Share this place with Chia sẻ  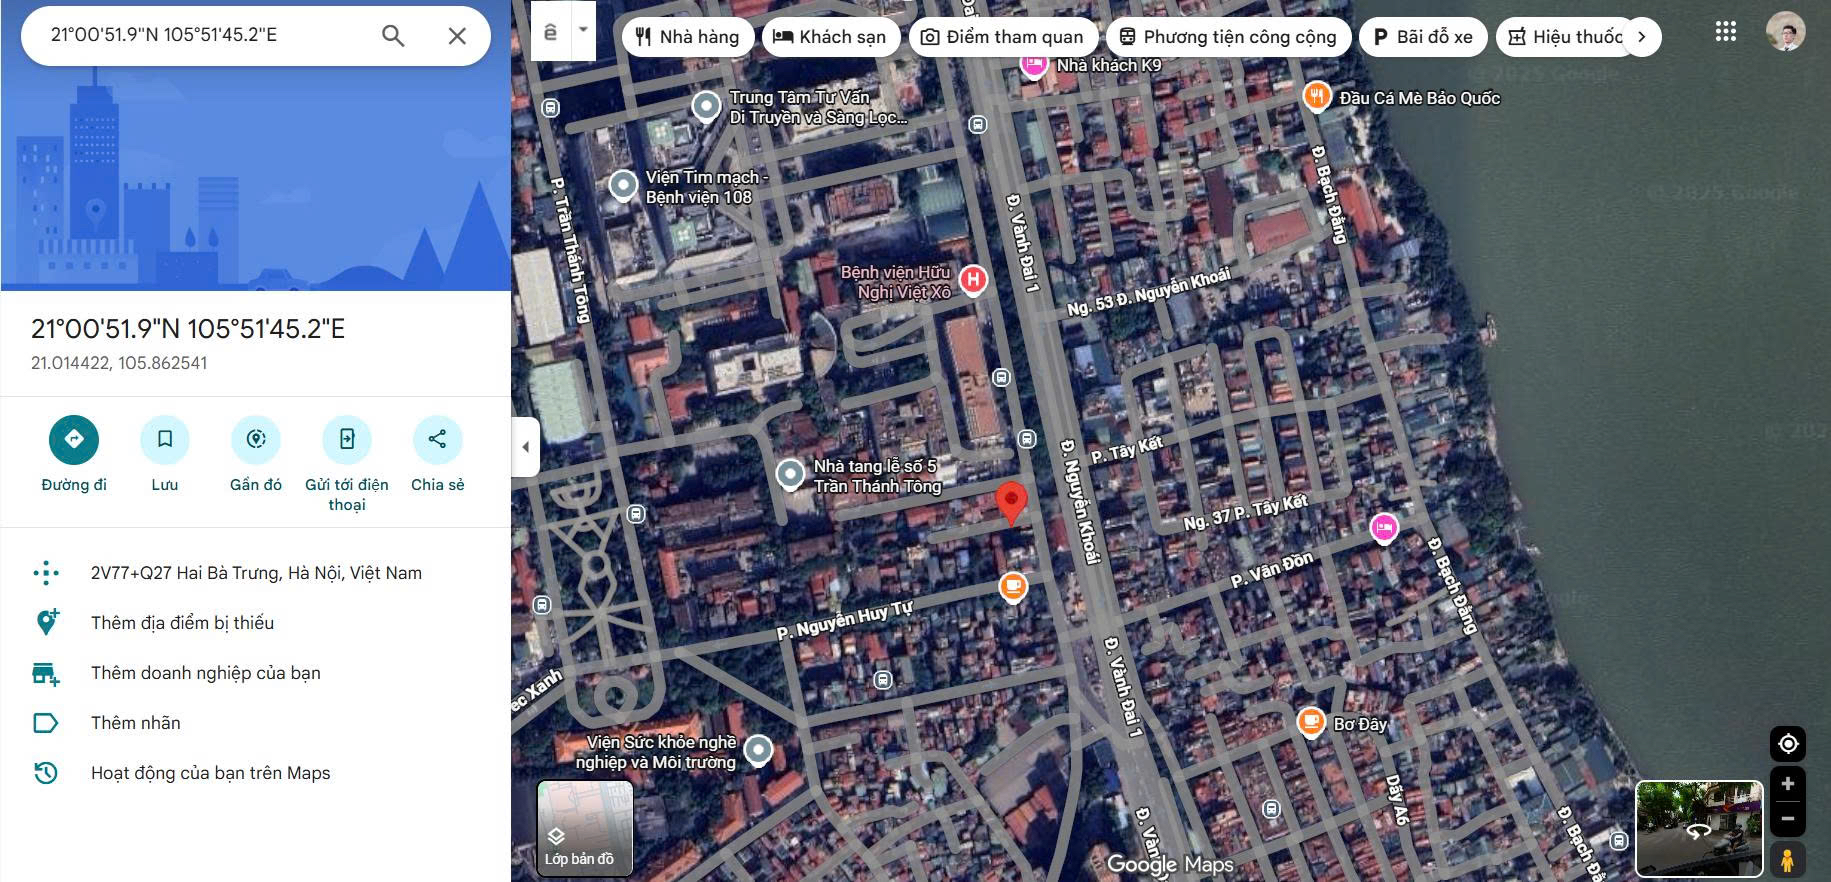tap(437, 439)
